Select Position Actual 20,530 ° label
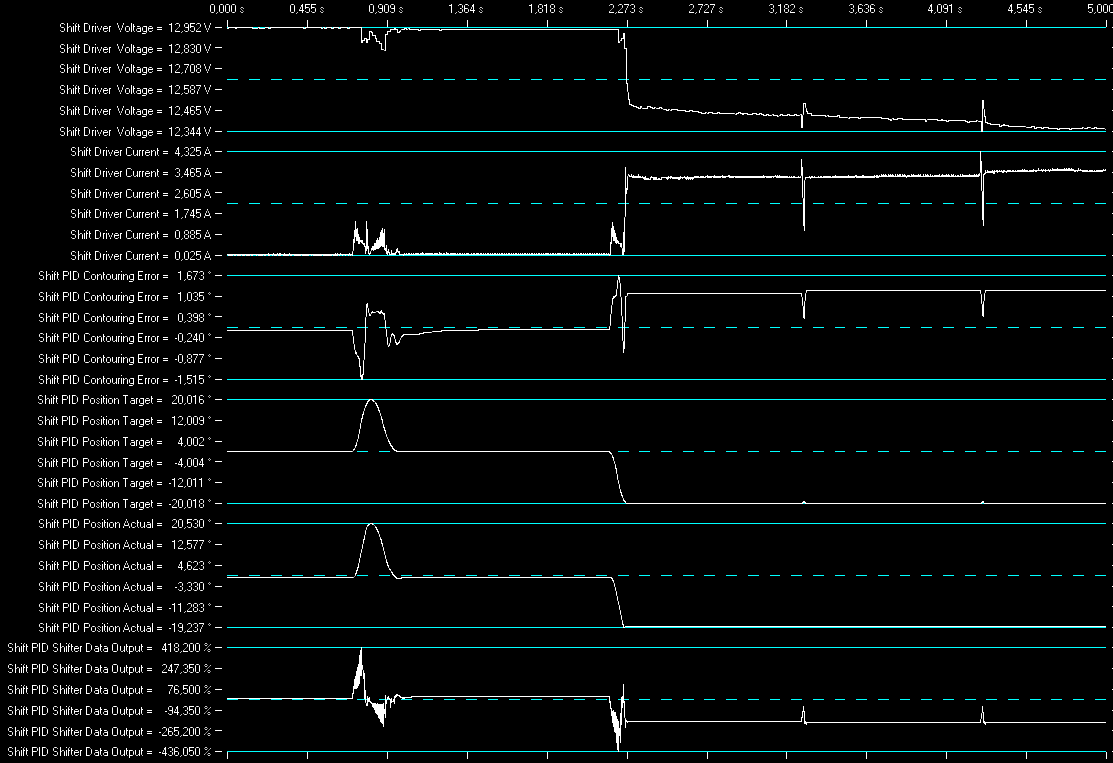Image resolution: width=1113 pixels, height=763 pixels. (125, 524)
